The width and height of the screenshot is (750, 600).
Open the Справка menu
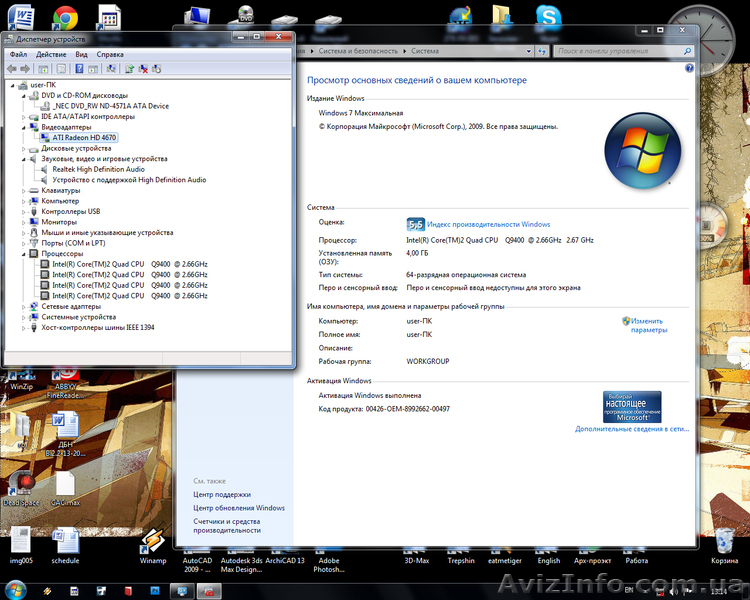click(110, 54)
